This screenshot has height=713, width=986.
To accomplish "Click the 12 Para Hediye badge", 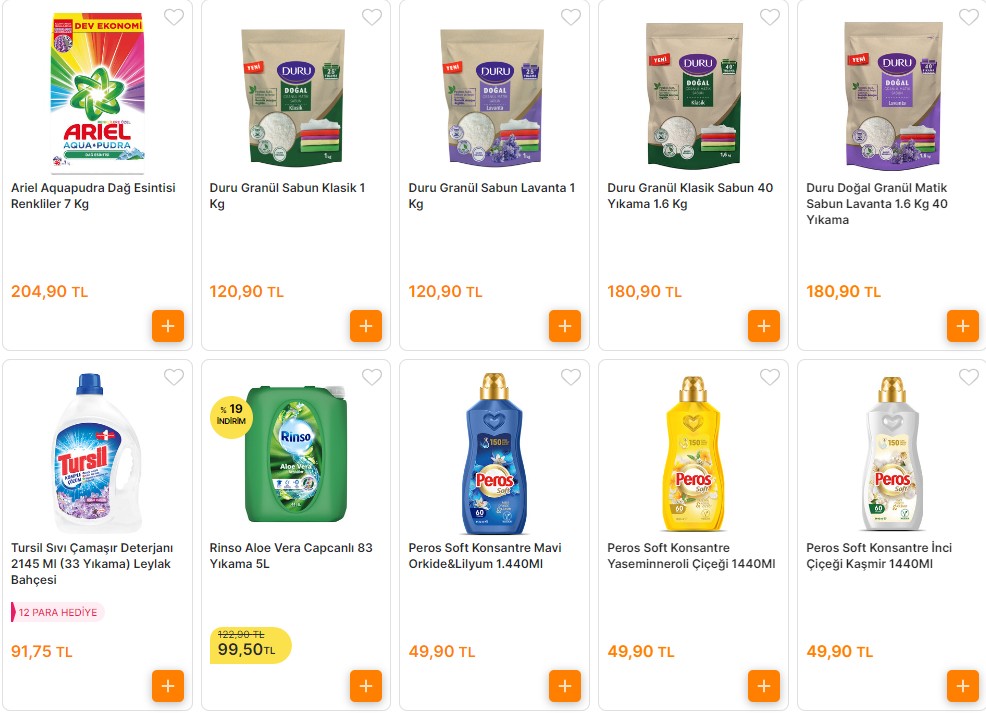I will coord(58,612).
